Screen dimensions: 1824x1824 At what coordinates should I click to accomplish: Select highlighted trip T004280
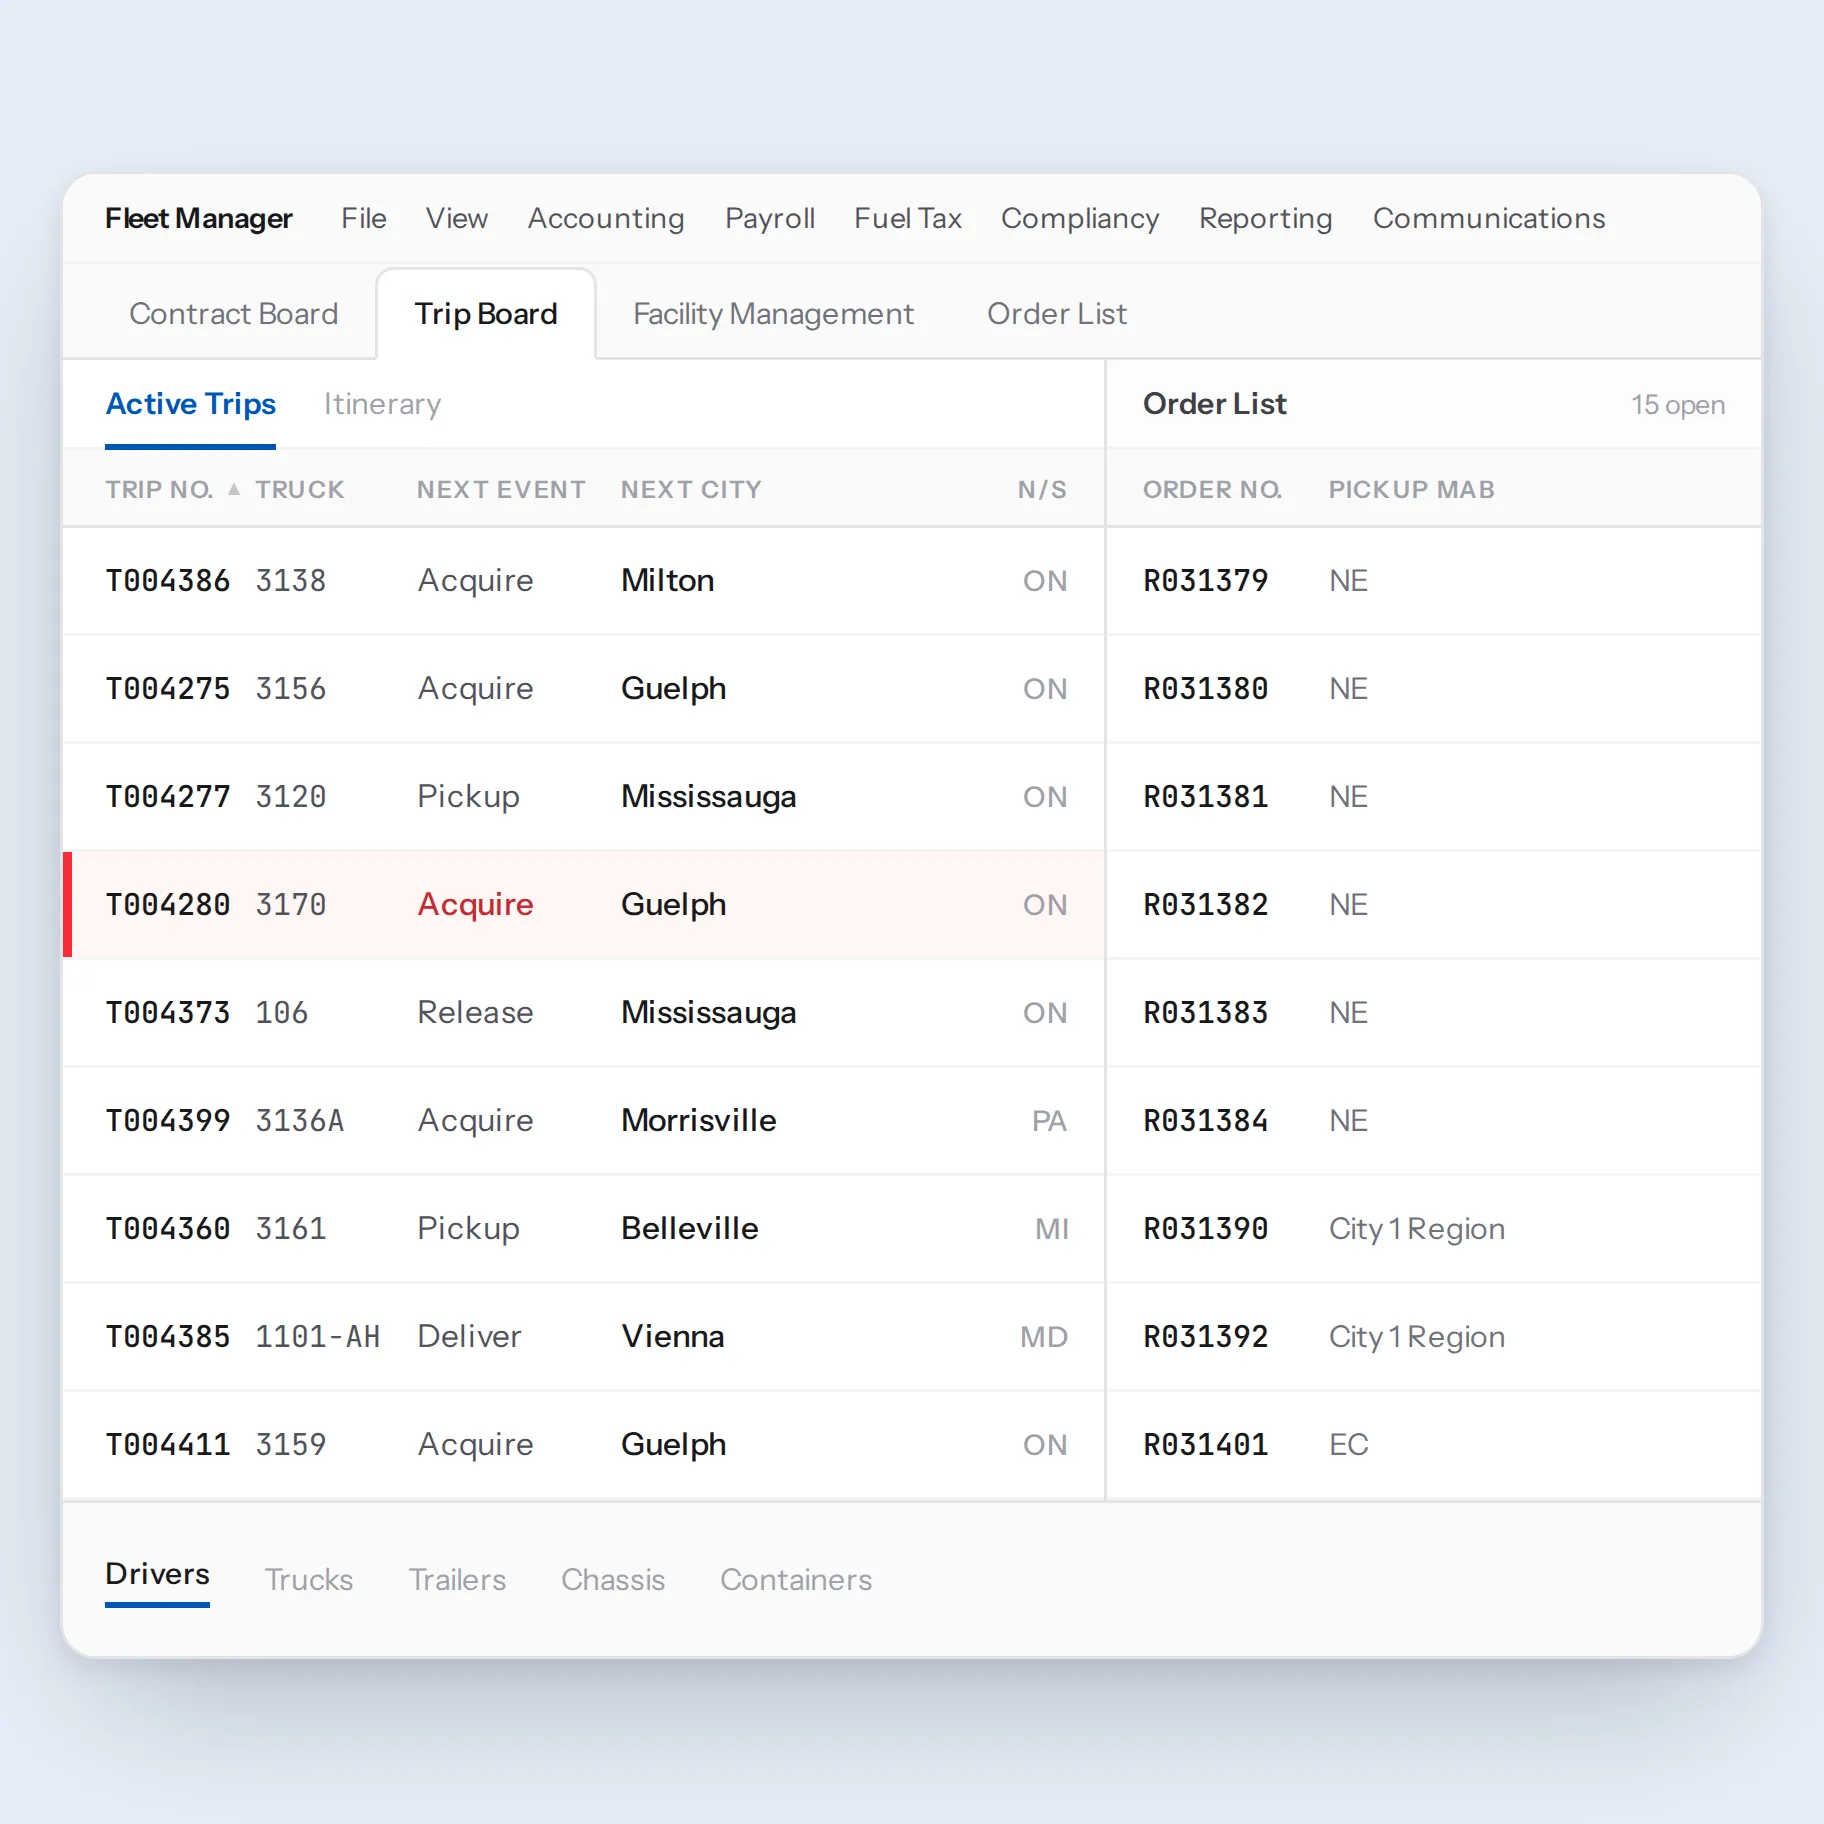coord(584,905)
